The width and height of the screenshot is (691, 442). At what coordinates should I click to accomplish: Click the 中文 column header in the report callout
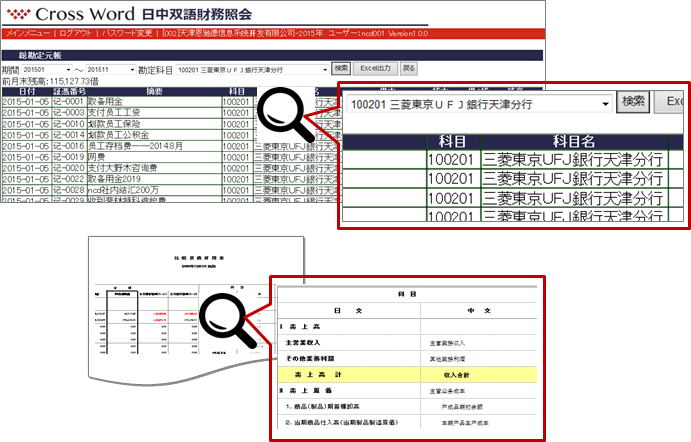point(479,311)
